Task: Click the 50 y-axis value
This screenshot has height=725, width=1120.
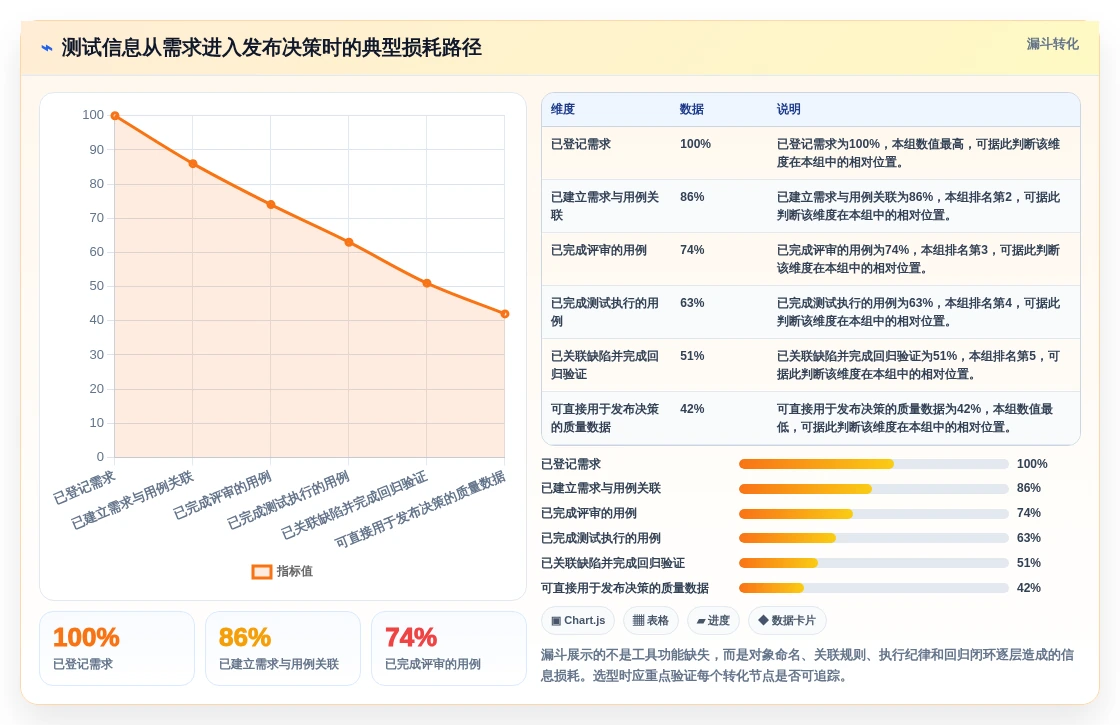Action: [x=96, y=286]
